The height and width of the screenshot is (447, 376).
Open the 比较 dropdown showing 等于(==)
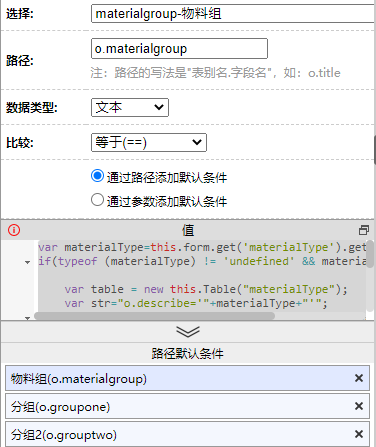149,142
